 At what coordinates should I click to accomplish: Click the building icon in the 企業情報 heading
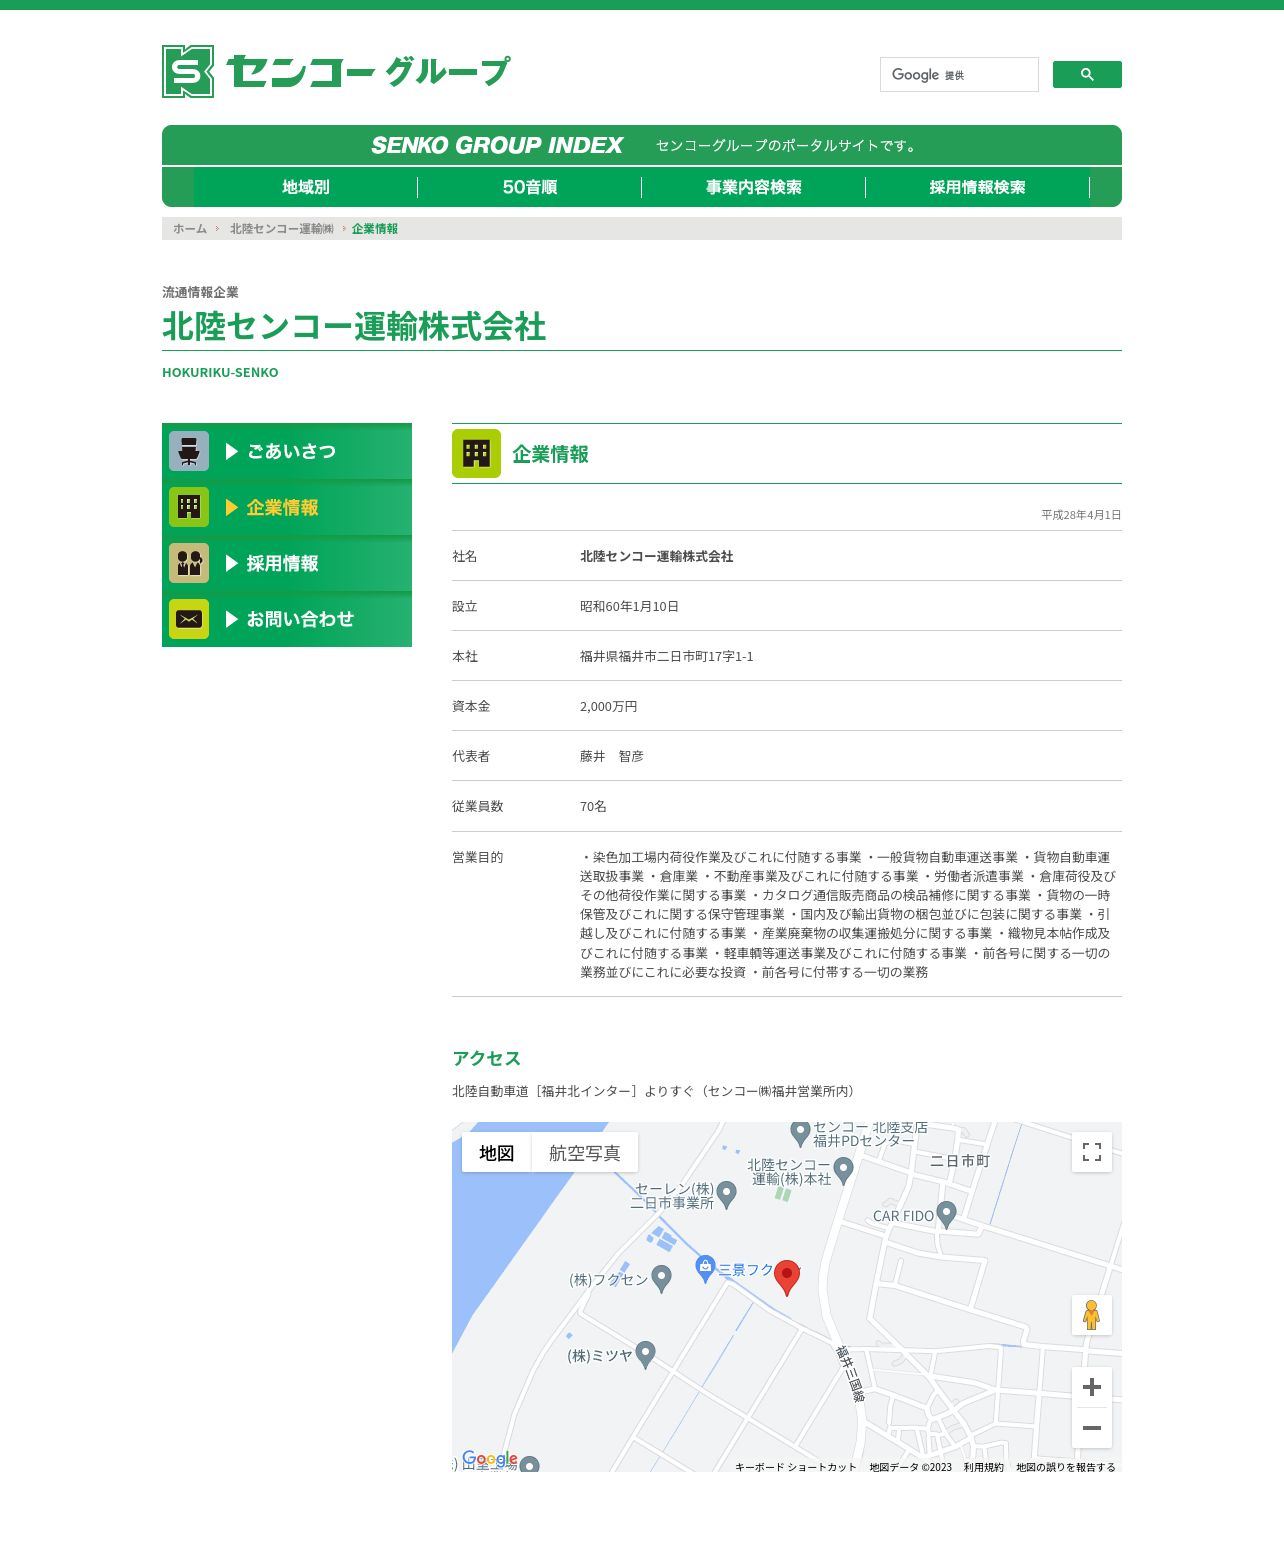(x=476, y=454)
